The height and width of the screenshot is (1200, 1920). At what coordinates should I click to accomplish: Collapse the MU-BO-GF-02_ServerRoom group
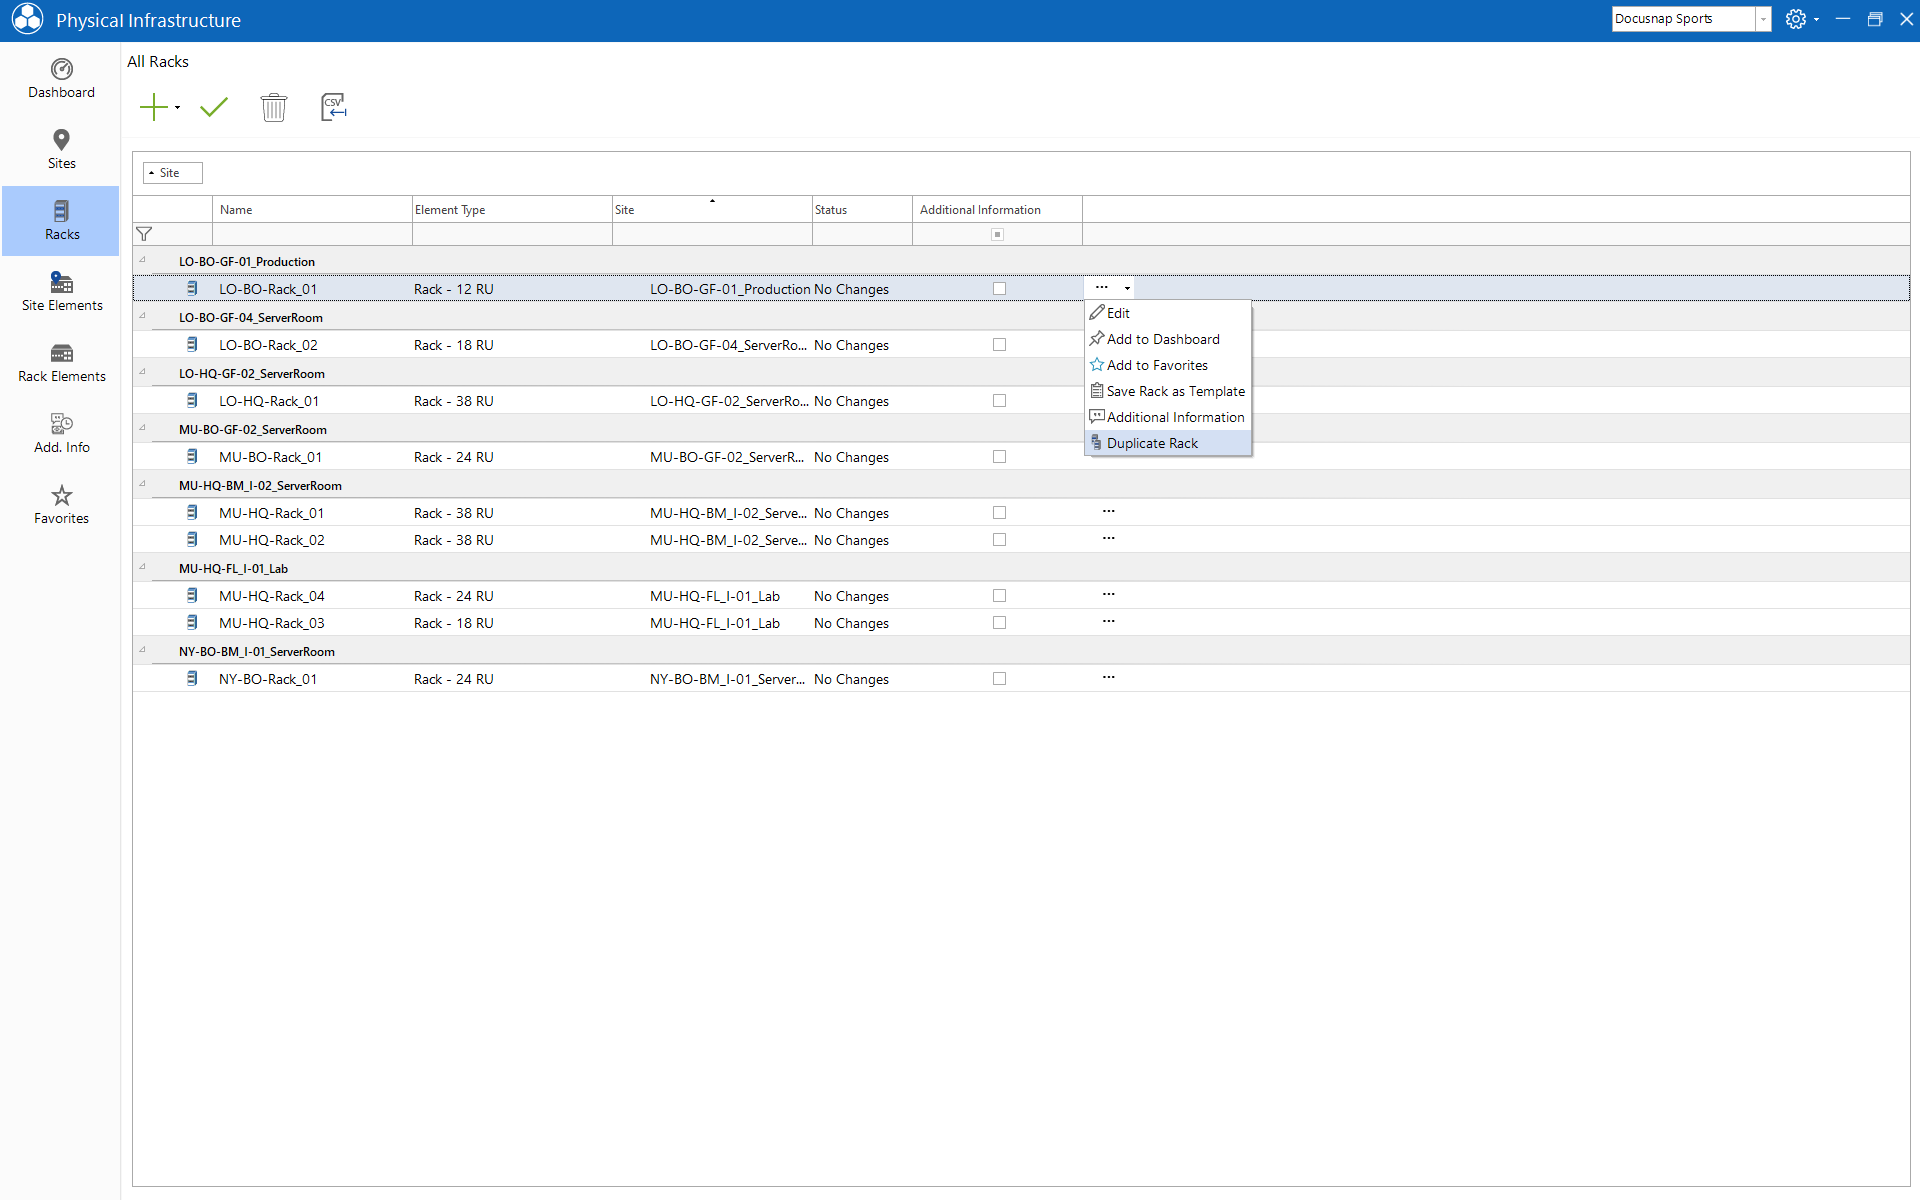pyautogui.click(x=142, y=428)
